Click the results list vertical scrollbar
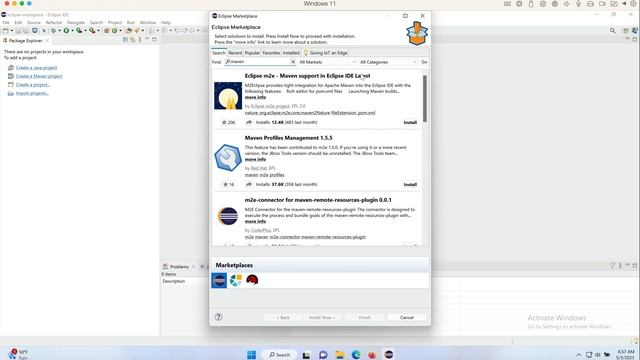This screenshot has width=640, height=360. (425, 98)
